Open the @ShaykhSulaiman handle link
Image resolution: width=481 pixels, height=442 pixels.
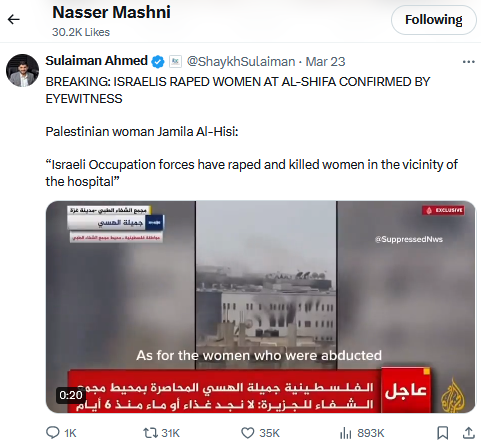241,62
